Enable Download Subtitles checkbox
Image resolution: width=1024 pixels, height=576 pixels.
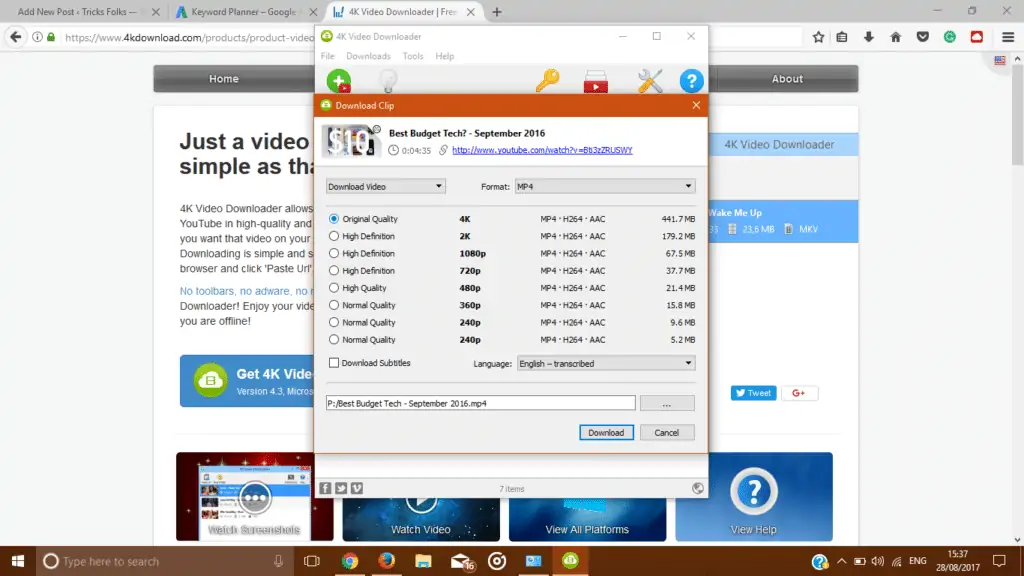[x=334, y=363]
